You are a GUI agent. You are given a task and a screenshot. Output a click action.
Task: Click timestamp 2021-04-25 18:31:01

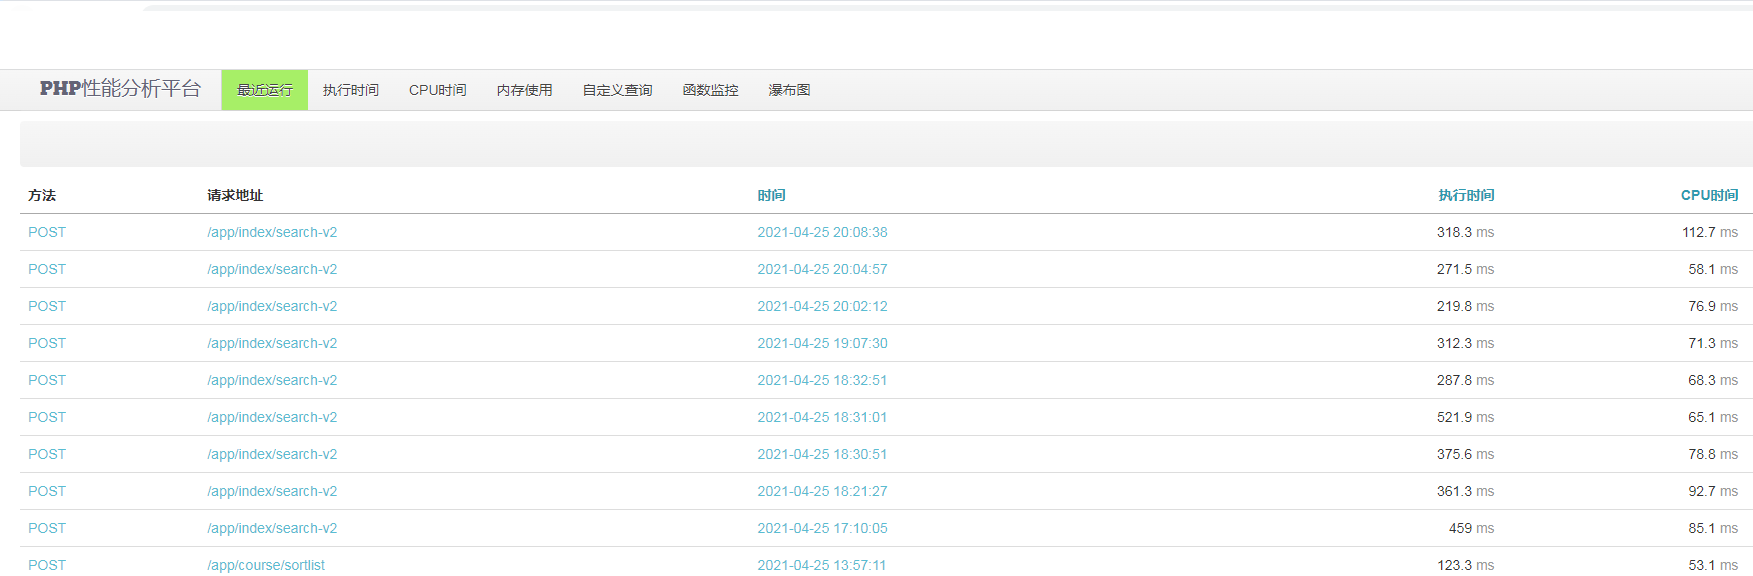(822, 417)
